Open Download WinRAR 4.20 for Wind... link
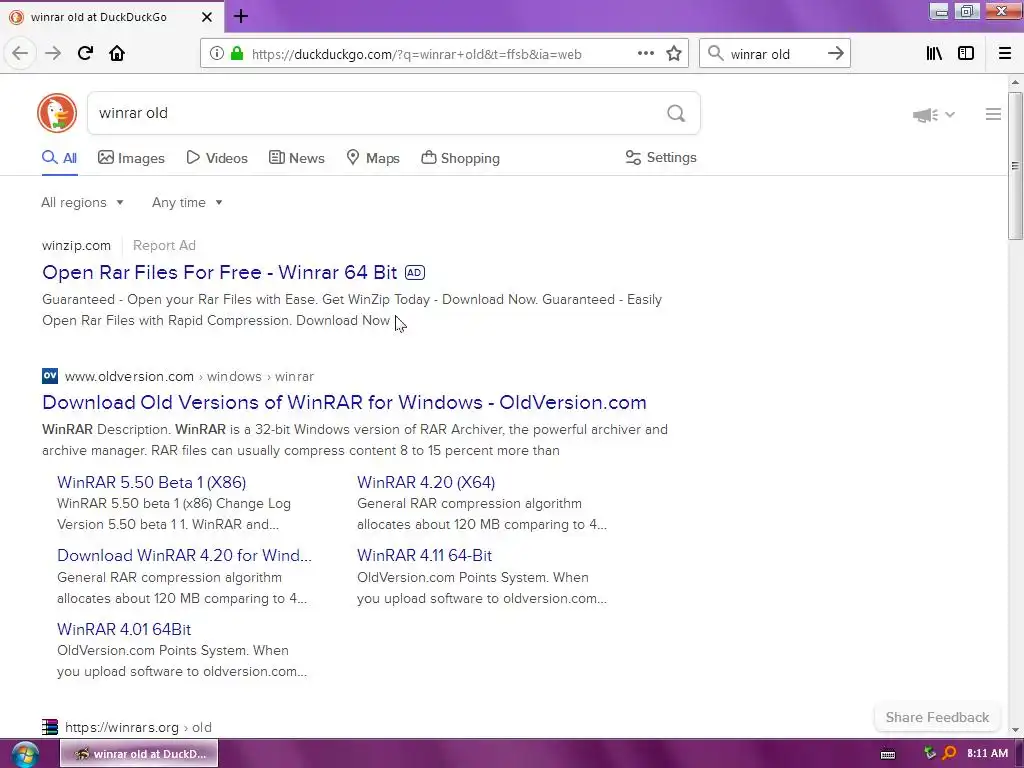 point(184,555)
